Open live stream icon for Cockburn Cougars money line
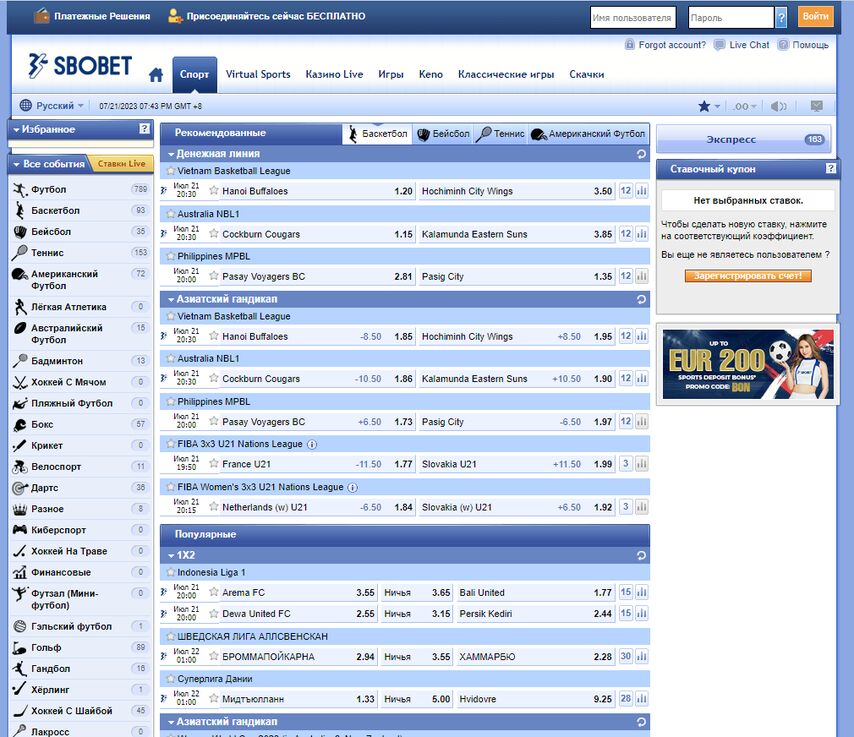 click(163, 234)
